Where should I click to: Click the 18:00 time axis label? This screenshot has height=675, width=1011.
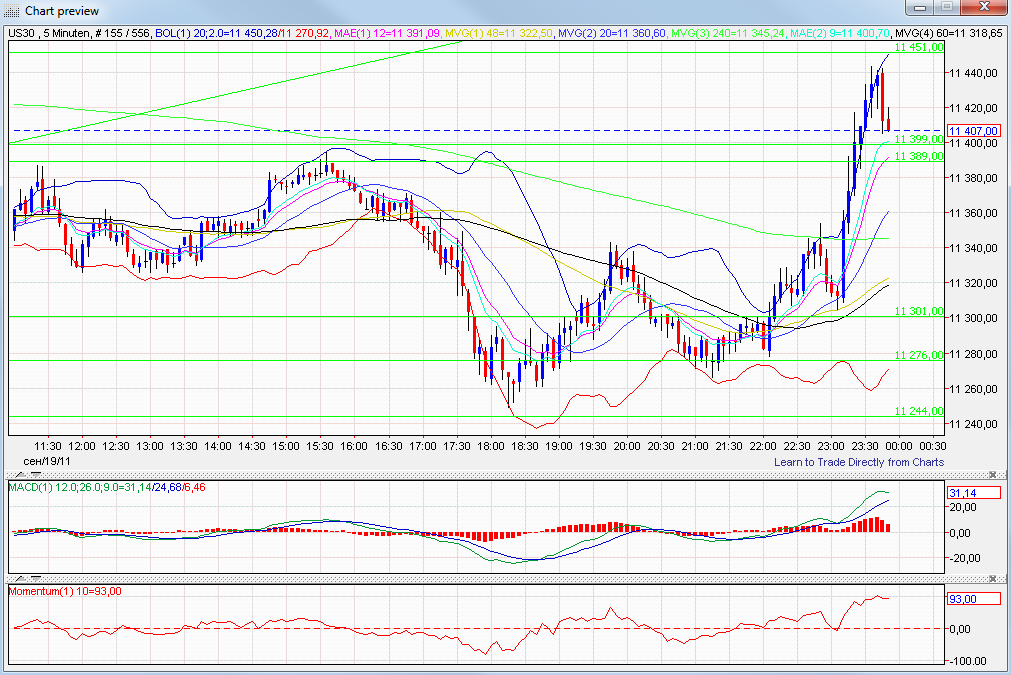pyautogui.click(x=491, y=446)
